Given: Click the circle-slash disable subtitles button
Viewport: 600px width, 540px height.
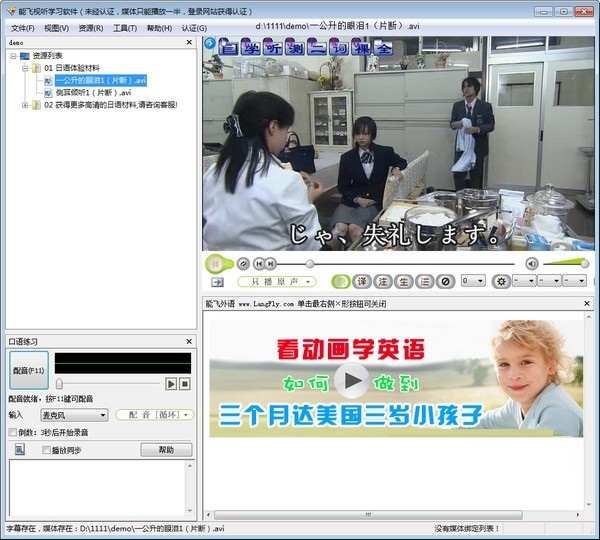Looking at the screenshot, I should pos(445,282).
